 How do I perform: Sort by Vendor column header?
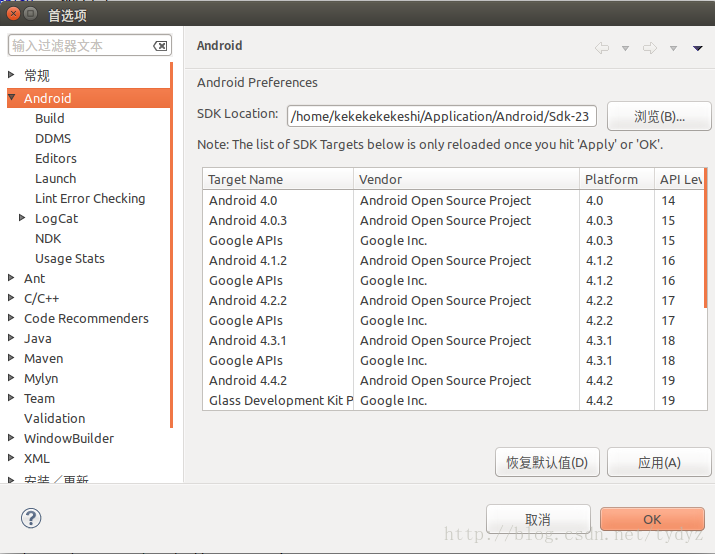(x=466, y=179)
